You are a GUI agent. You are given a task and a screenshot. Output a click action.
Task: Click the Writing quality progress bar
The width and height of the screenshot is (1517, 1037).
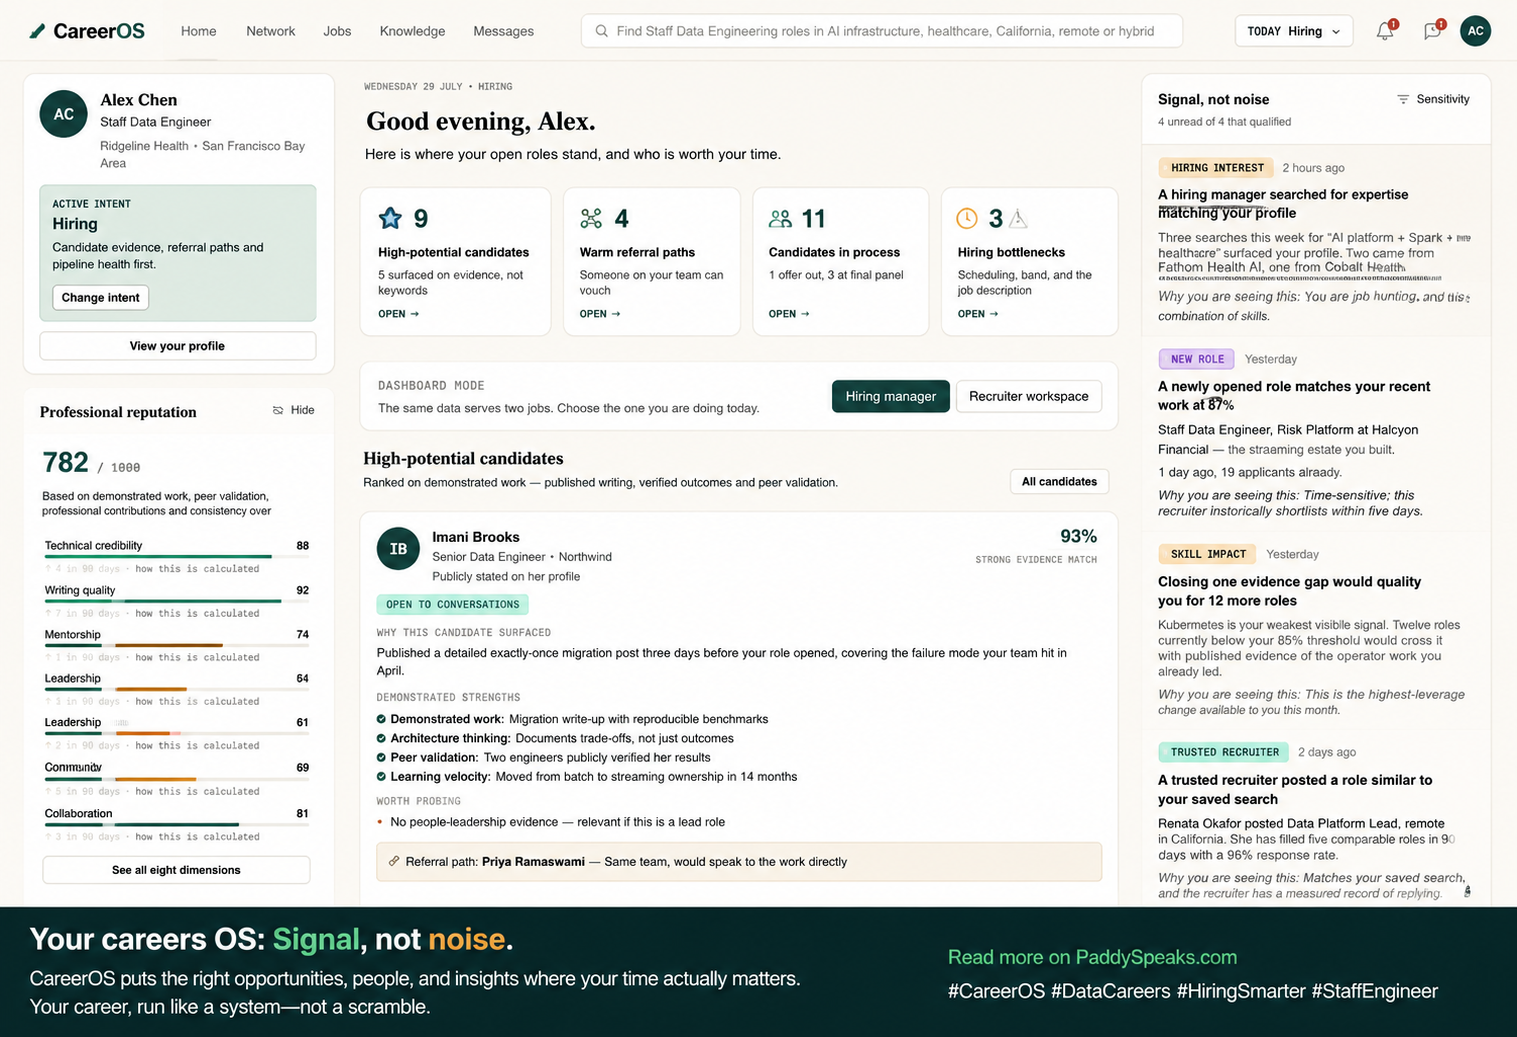point(176,601)
